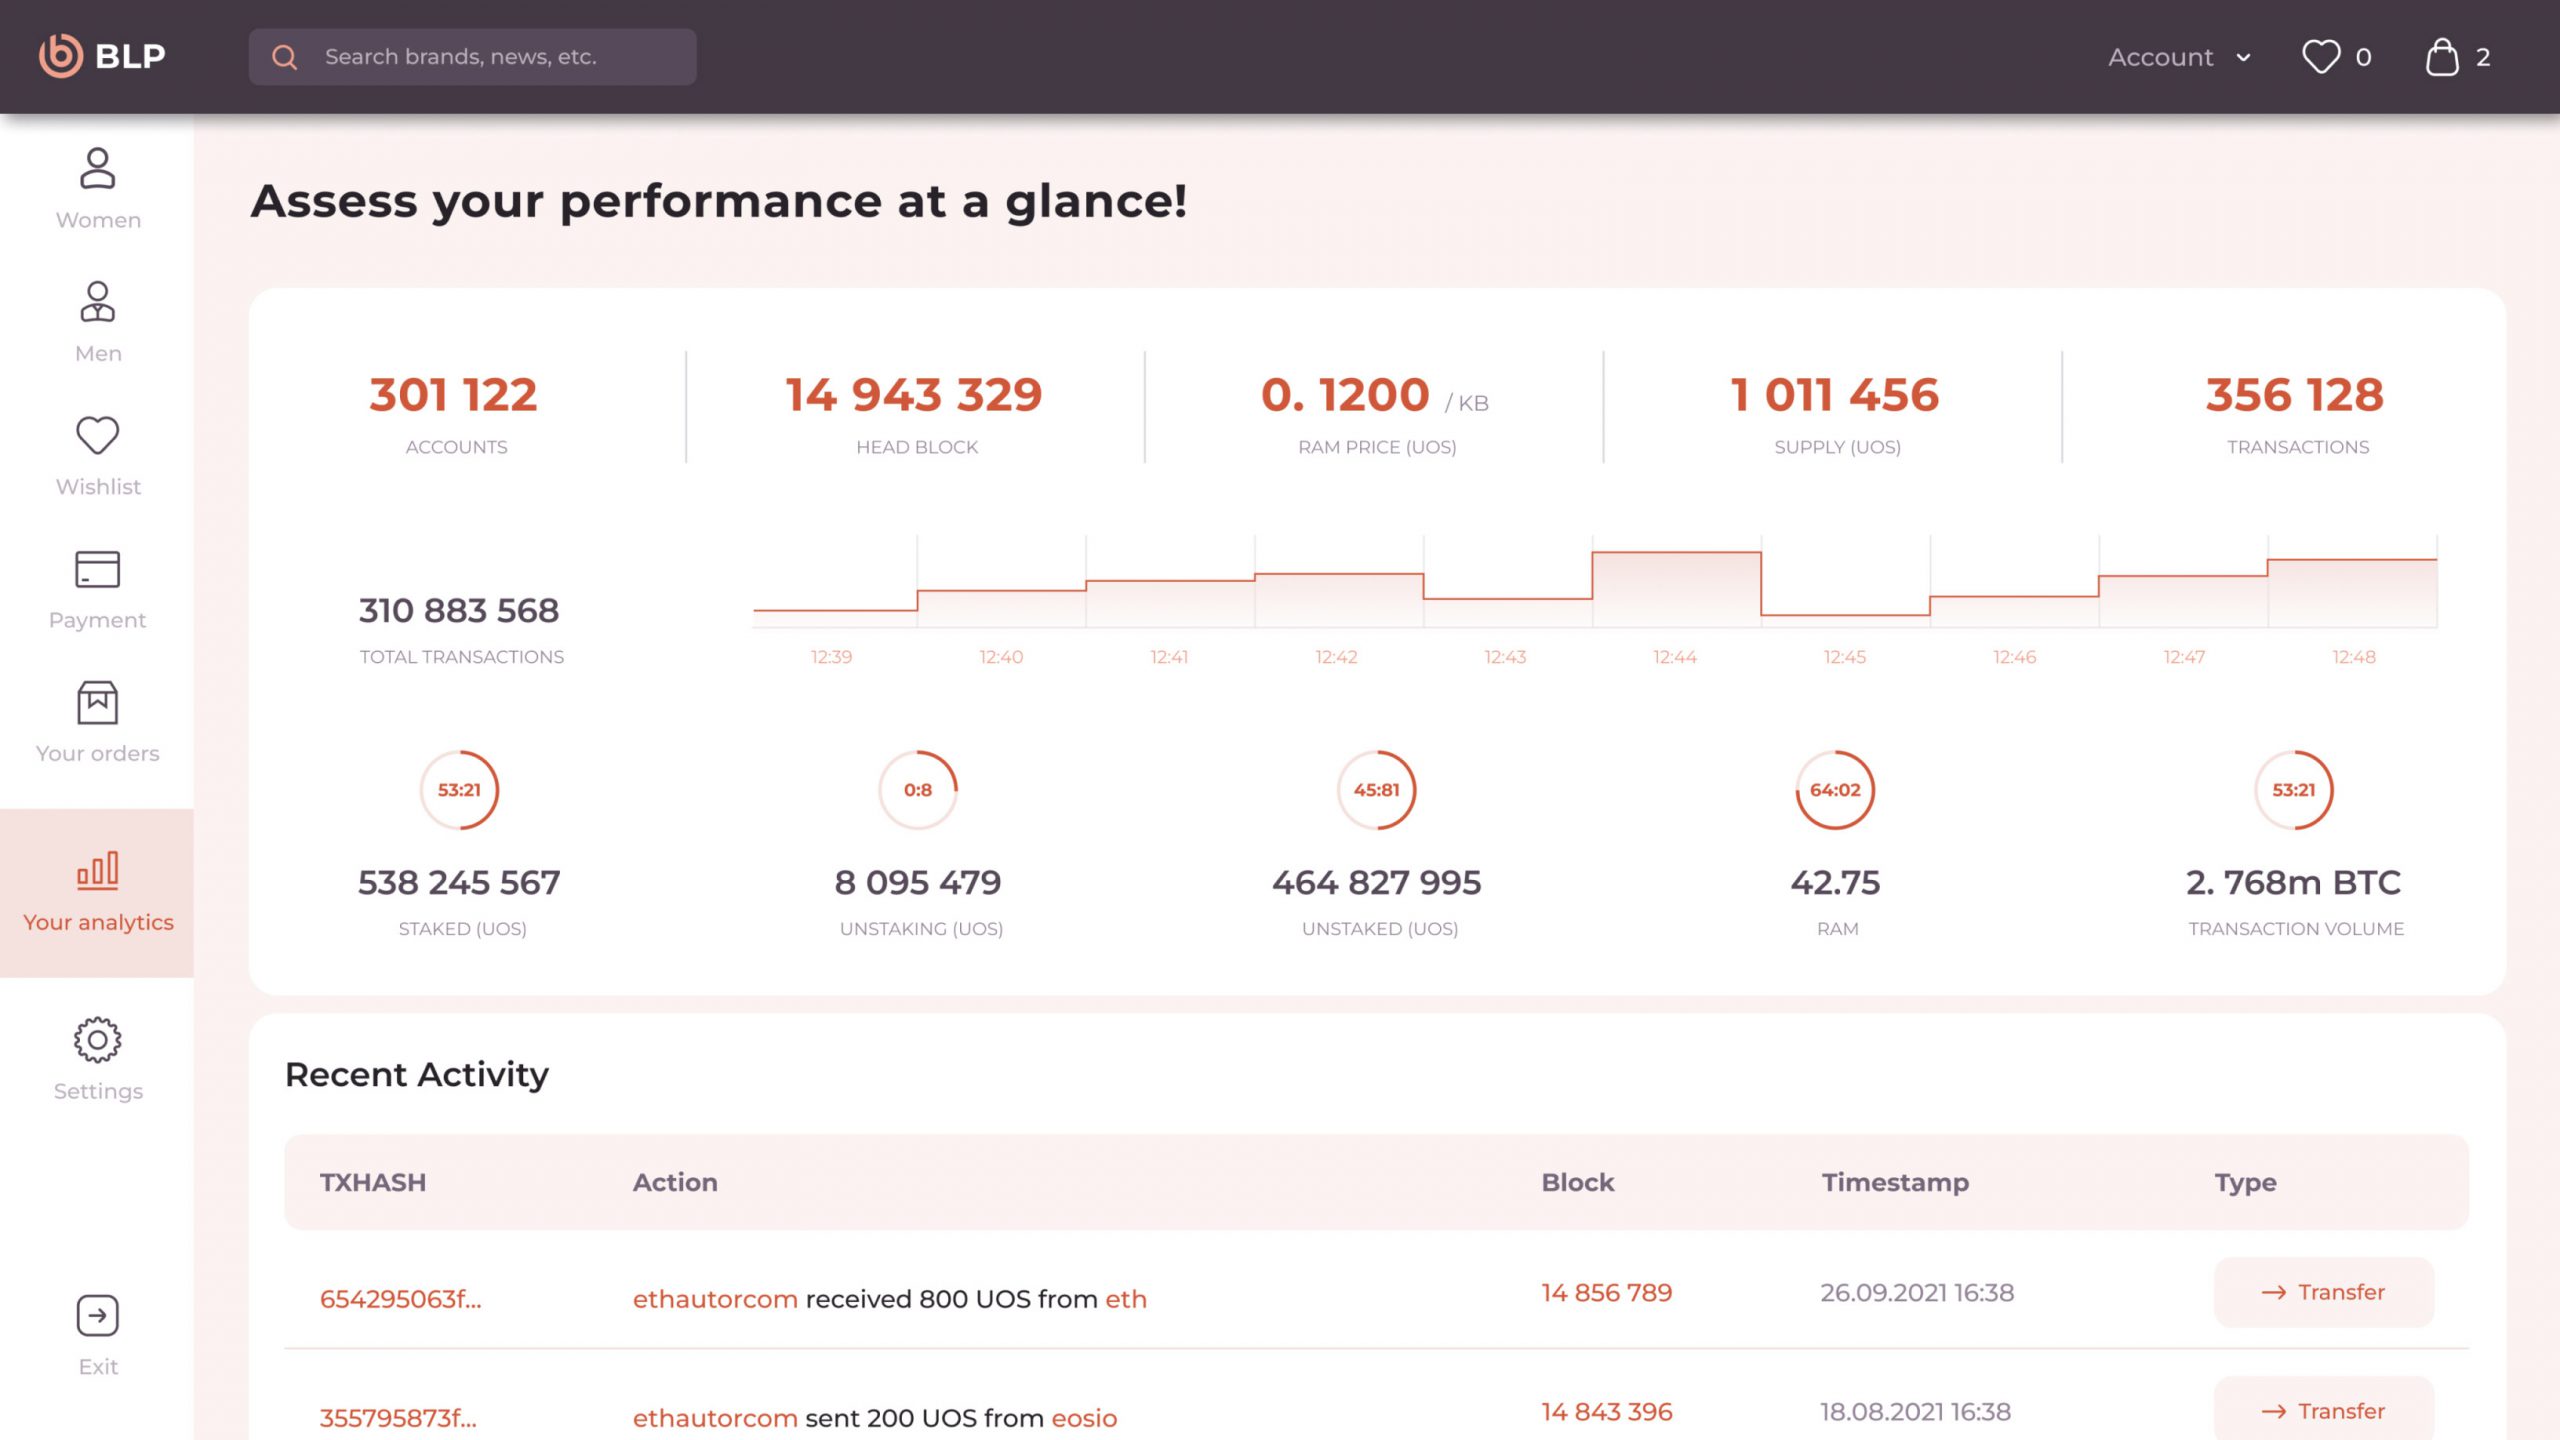The image size is (2560, 1440).
Task: Open the Payment card icon
Action: 97,569
